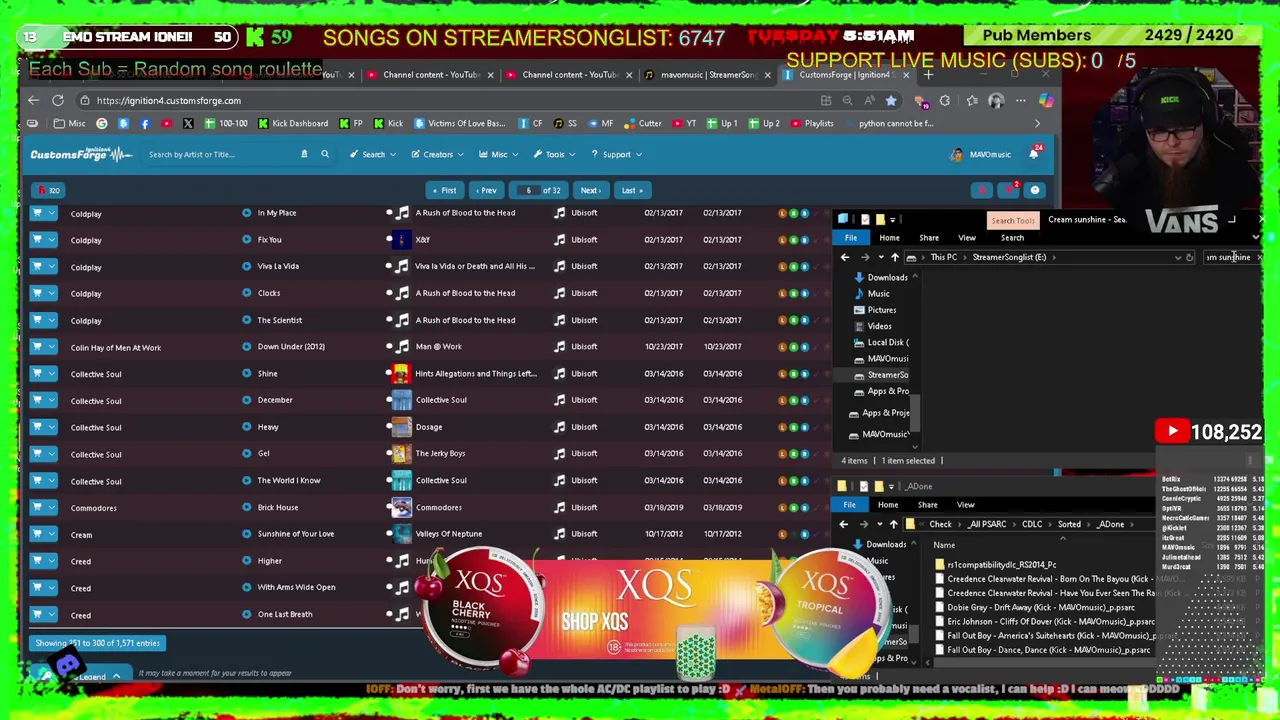
Task: Open the MAVOmusic user account menu
Action: pyautogui.click(x=980, y=154)
